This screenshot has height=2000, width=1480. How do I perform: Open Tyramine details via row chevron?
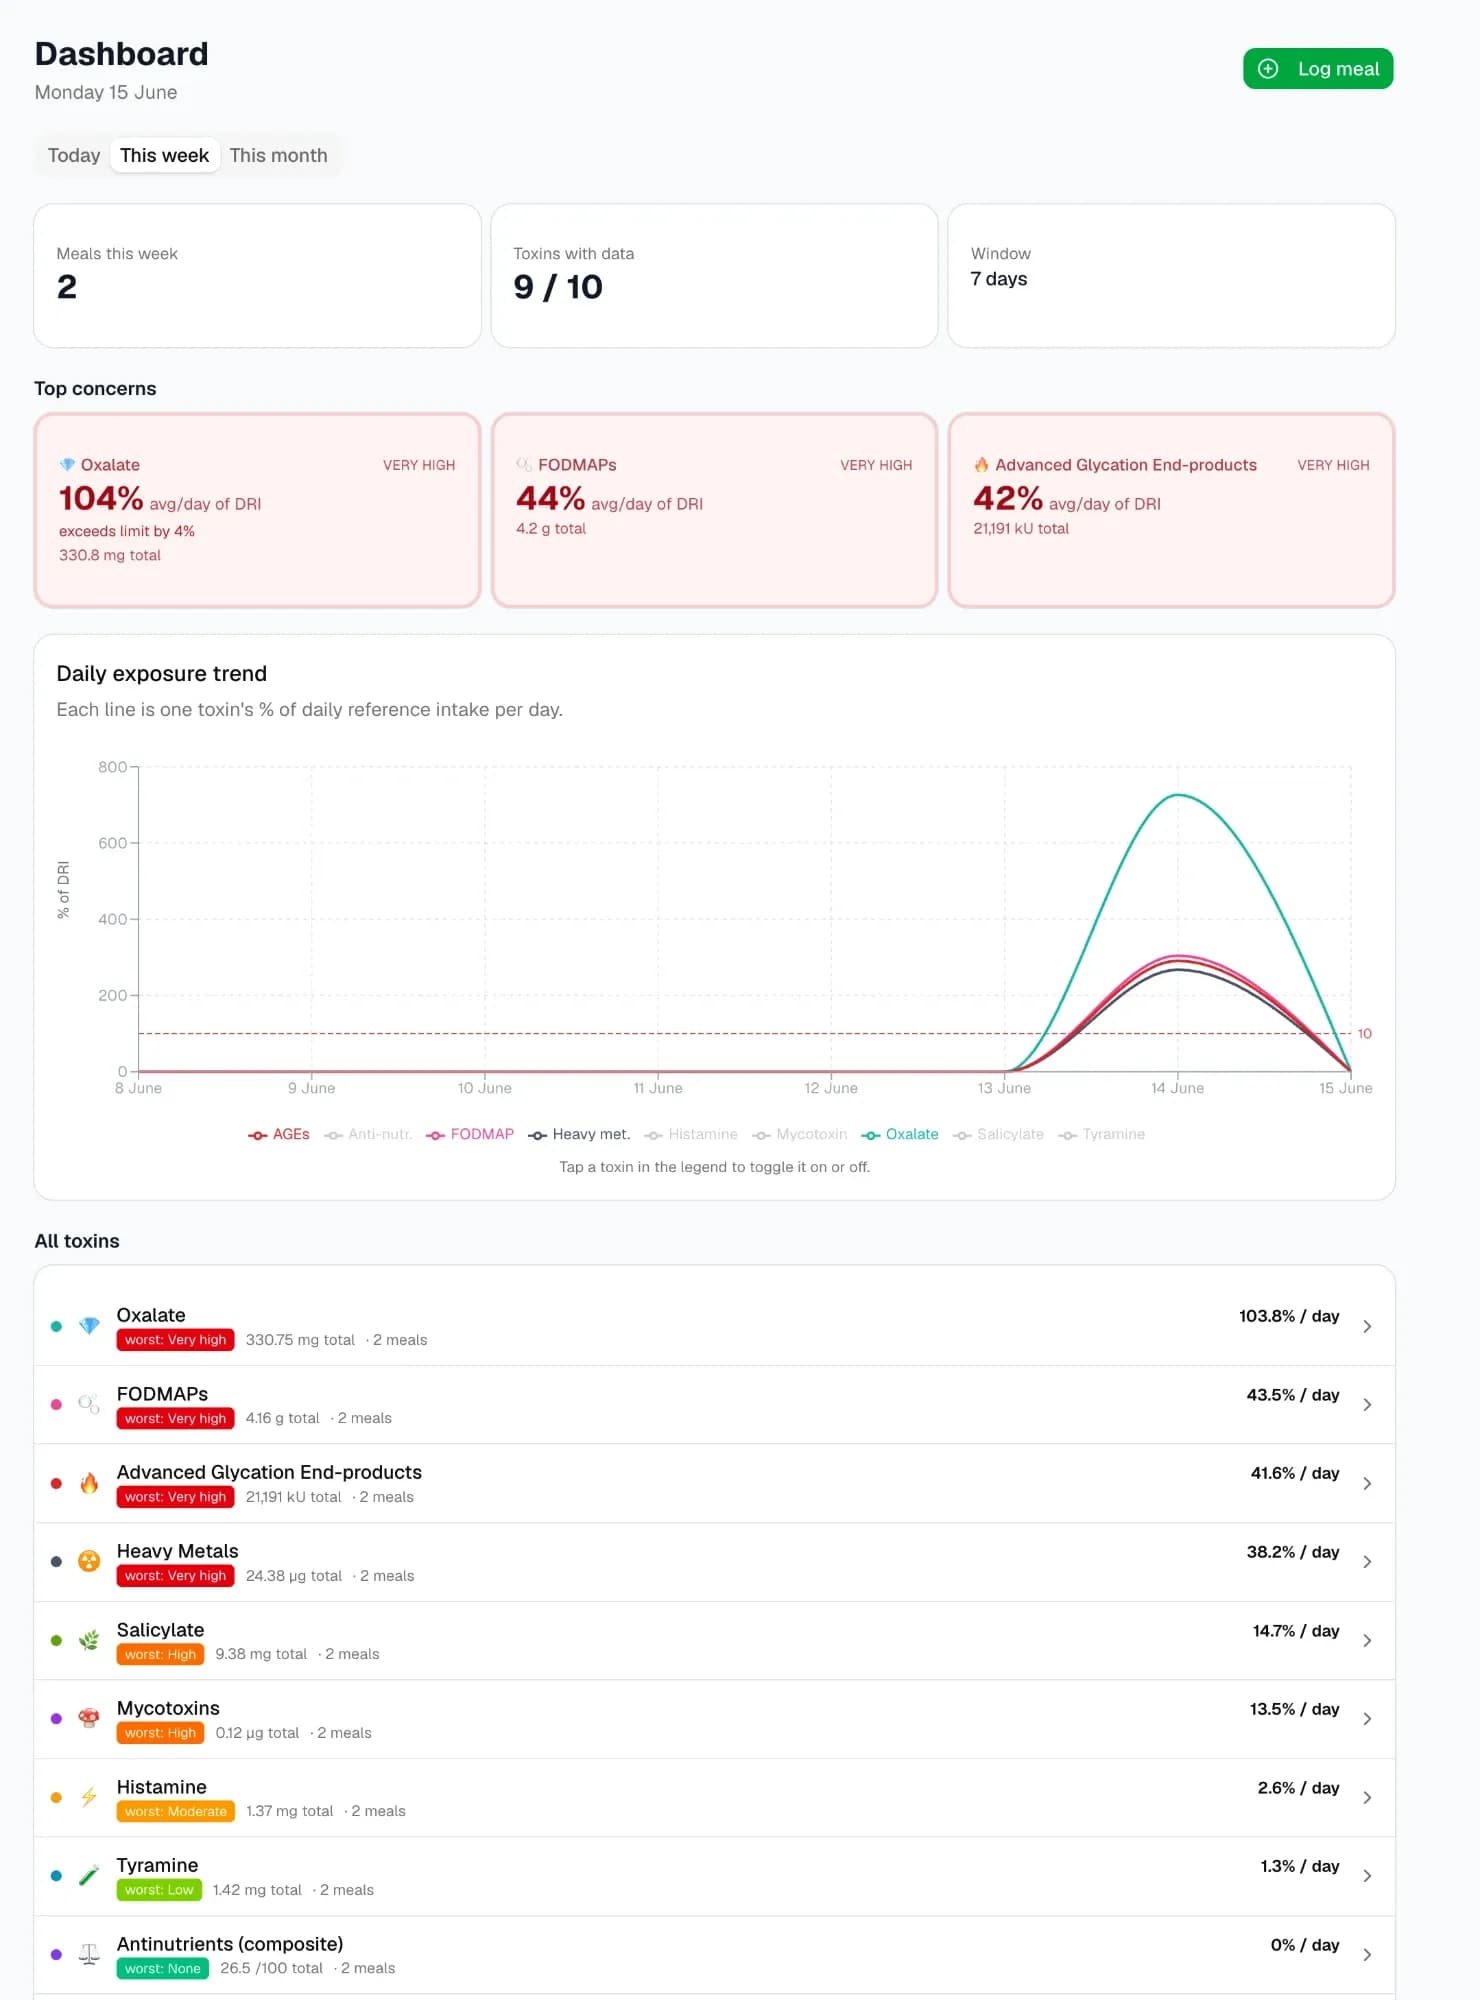pos(1367,1876)
